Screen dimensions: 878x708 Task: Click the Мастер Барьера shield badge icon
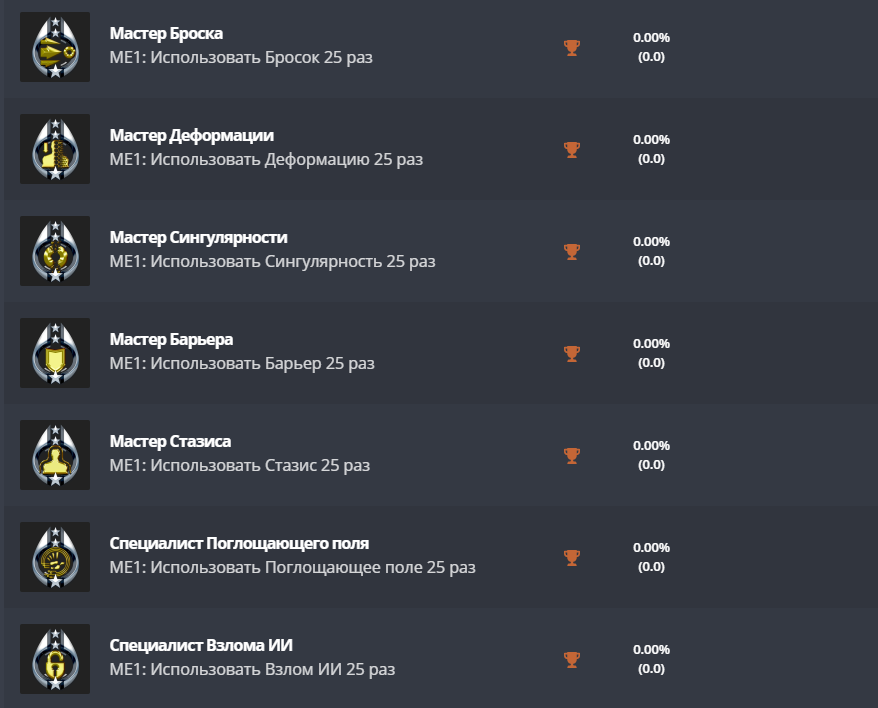(55, 353)
